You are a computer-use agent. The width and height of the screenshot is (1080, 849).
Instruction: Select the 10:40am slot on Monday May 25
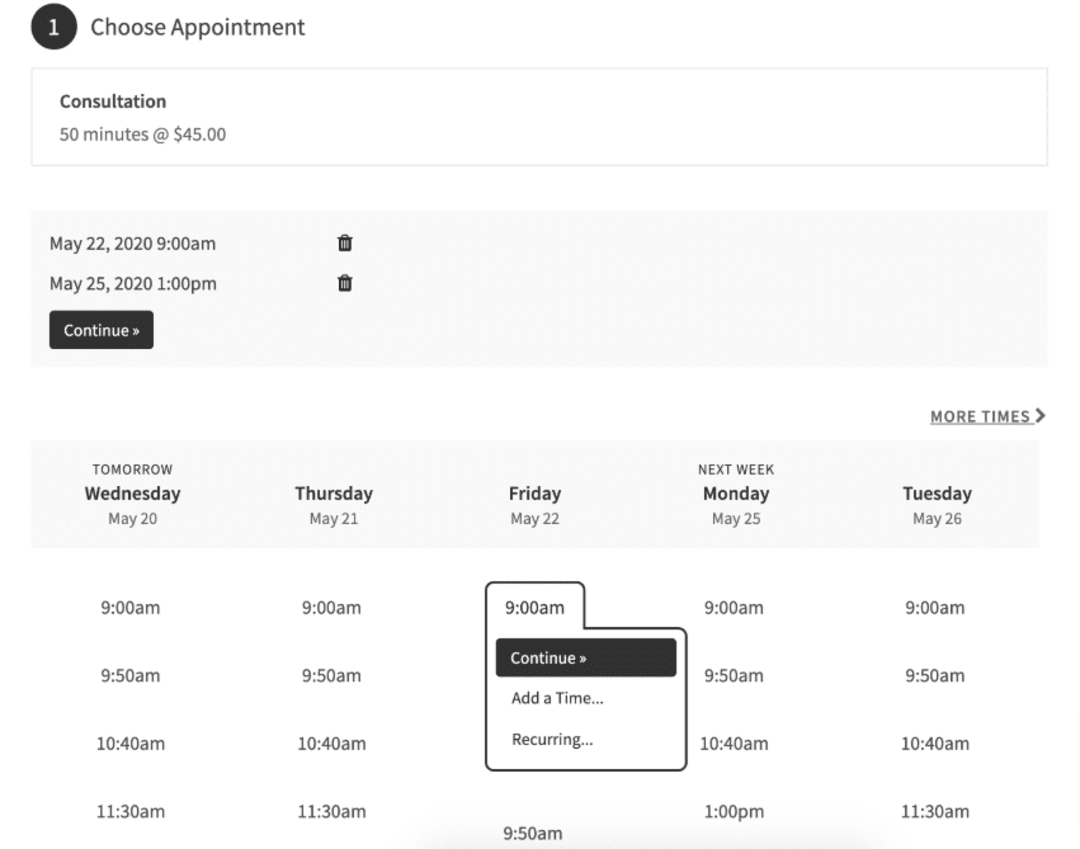(736, 743)
